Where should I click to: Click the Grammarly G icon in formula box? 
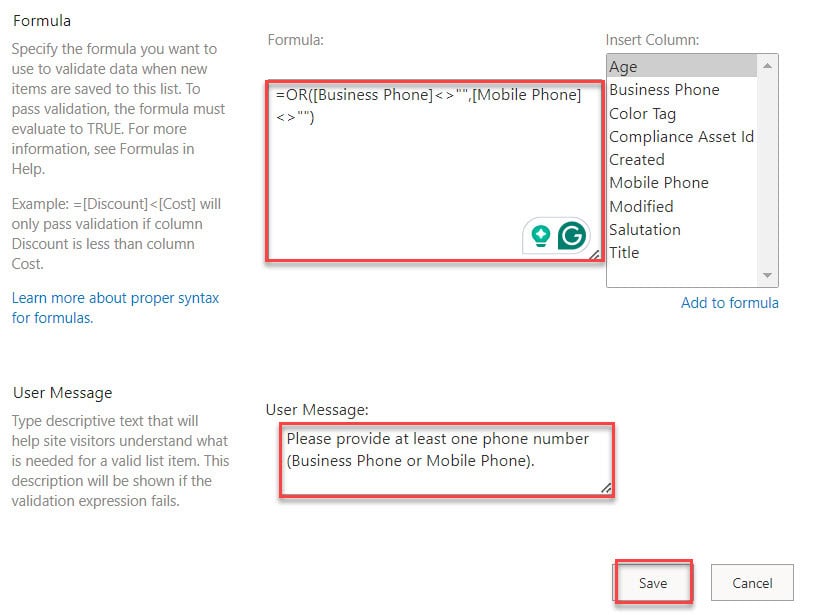coord(572,236)
